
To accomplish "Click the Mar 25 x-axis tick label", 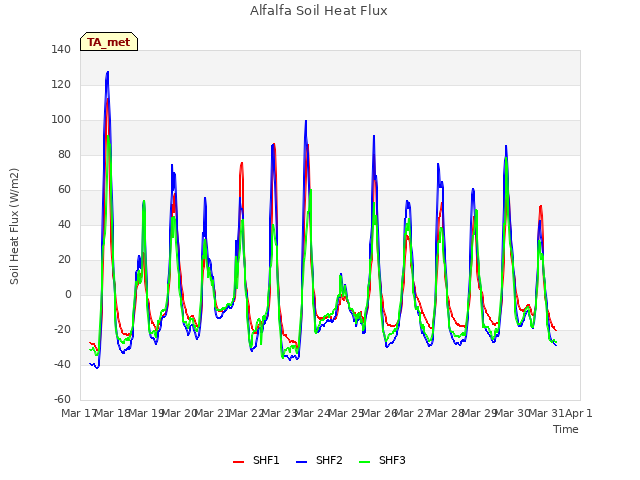I will [346, 413].
